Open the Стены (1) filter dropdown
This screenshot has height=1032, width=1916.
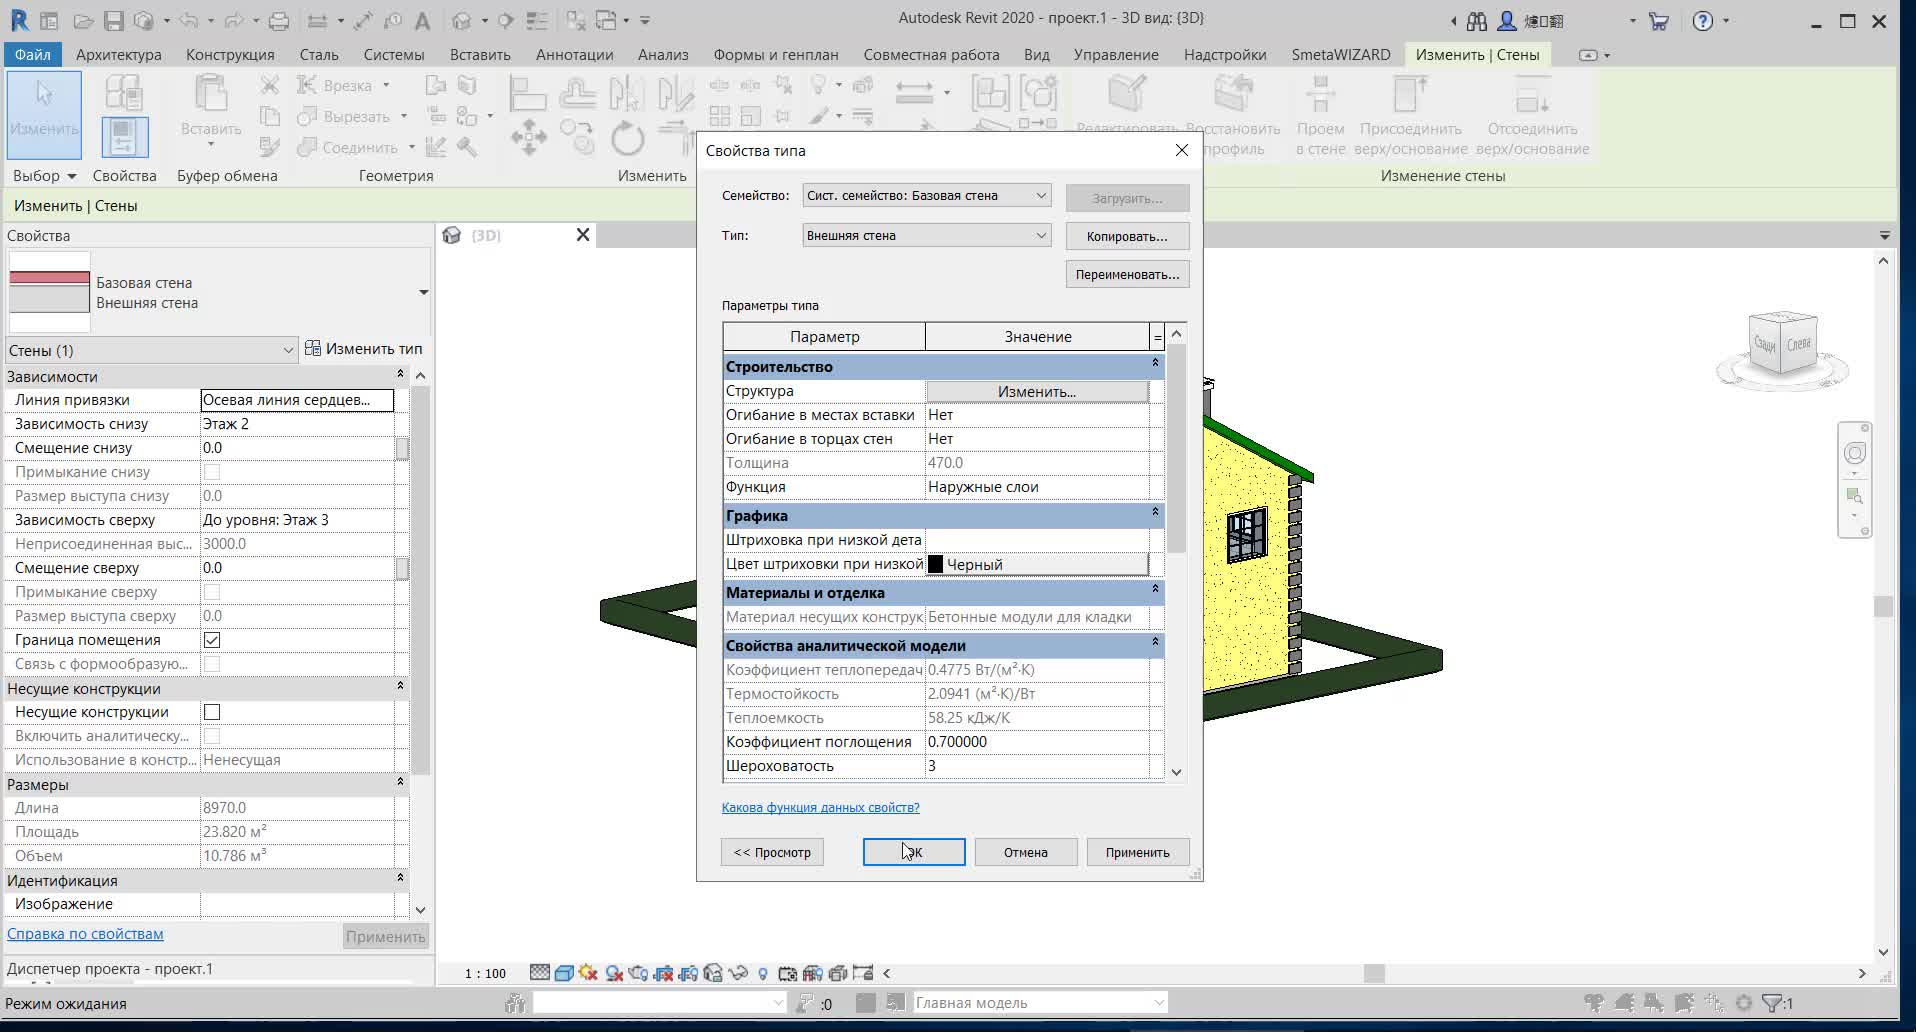150,350
